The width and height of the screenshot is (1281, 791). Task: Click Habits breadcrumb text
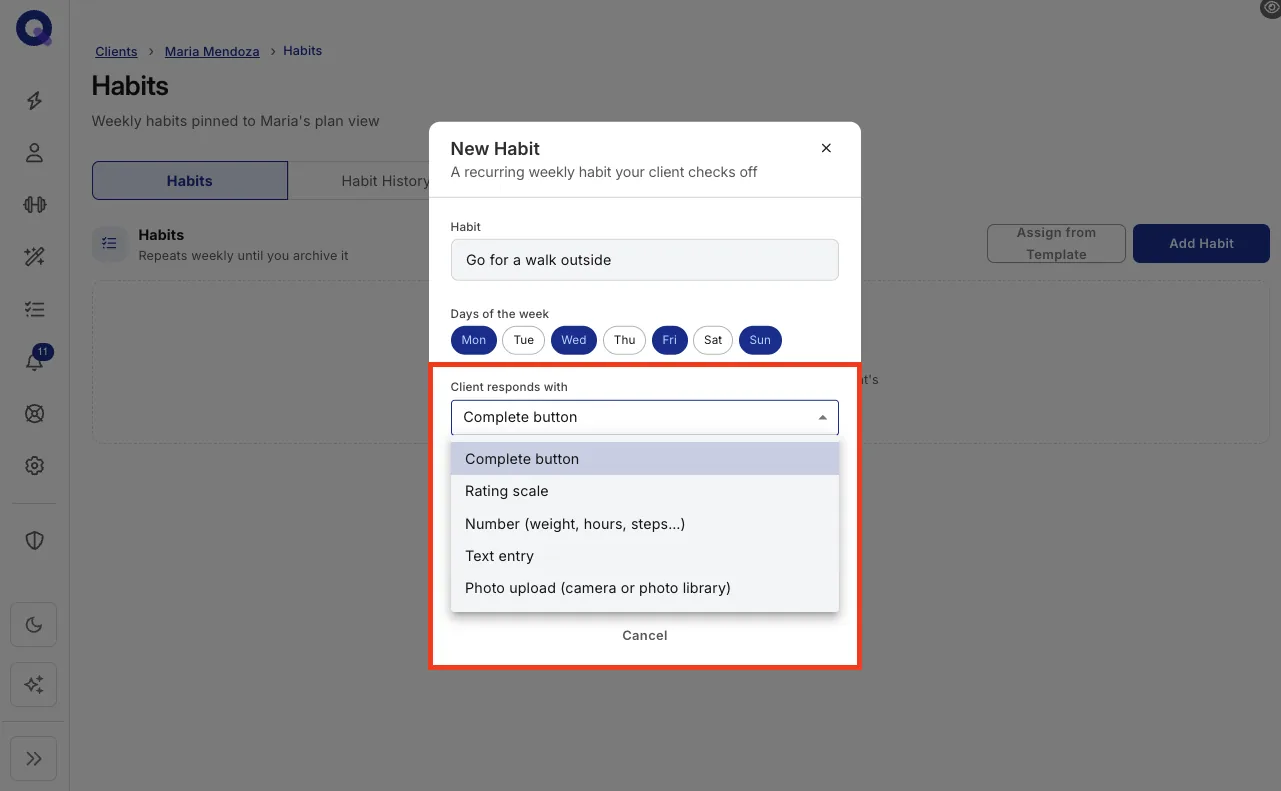303,51
